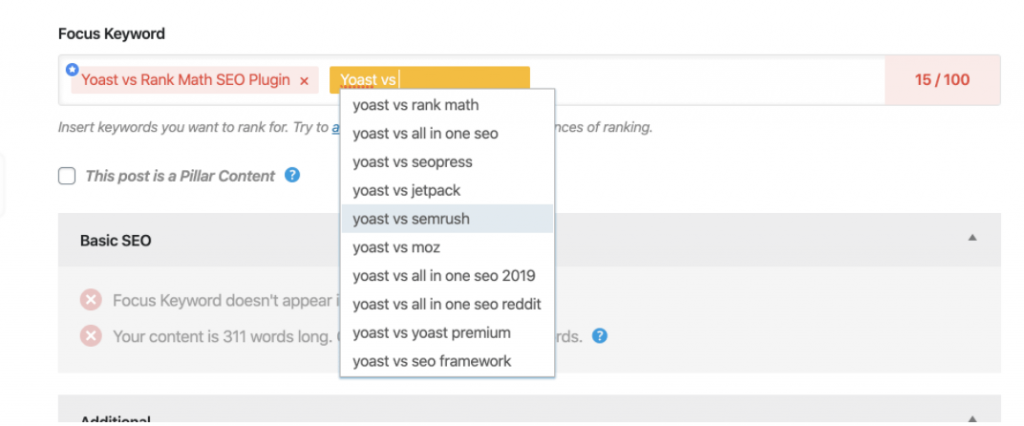Click the blue star on primary keyword
This screenshot has width=1024, height=426.
pos(71,69)
